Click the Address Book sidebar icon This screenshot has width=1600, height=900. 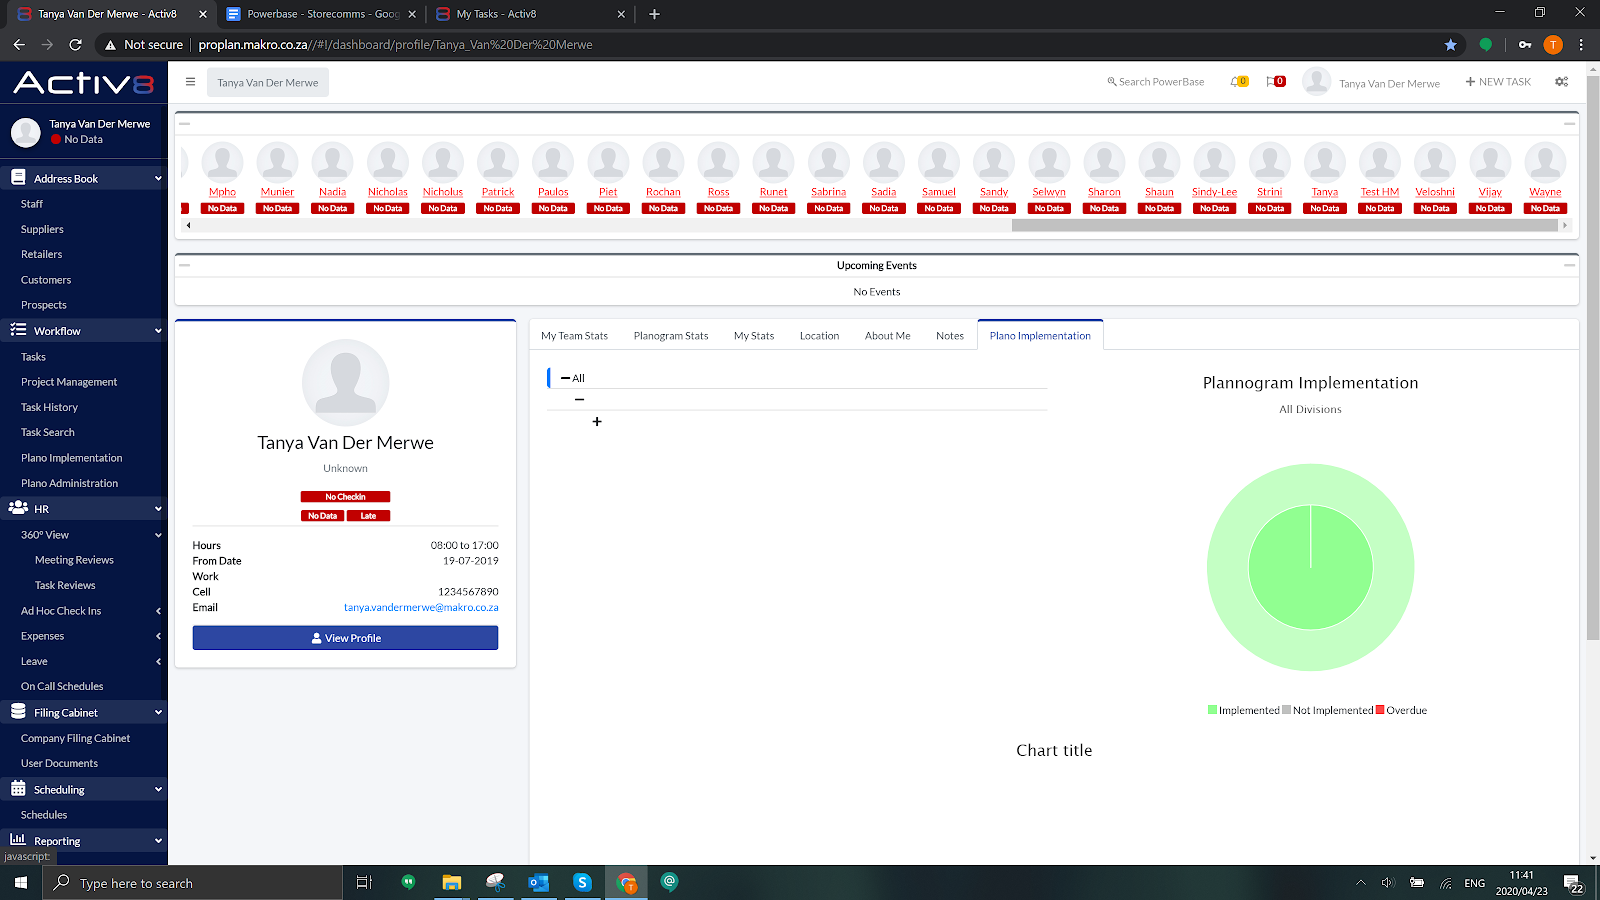click(x=18, y=178)
